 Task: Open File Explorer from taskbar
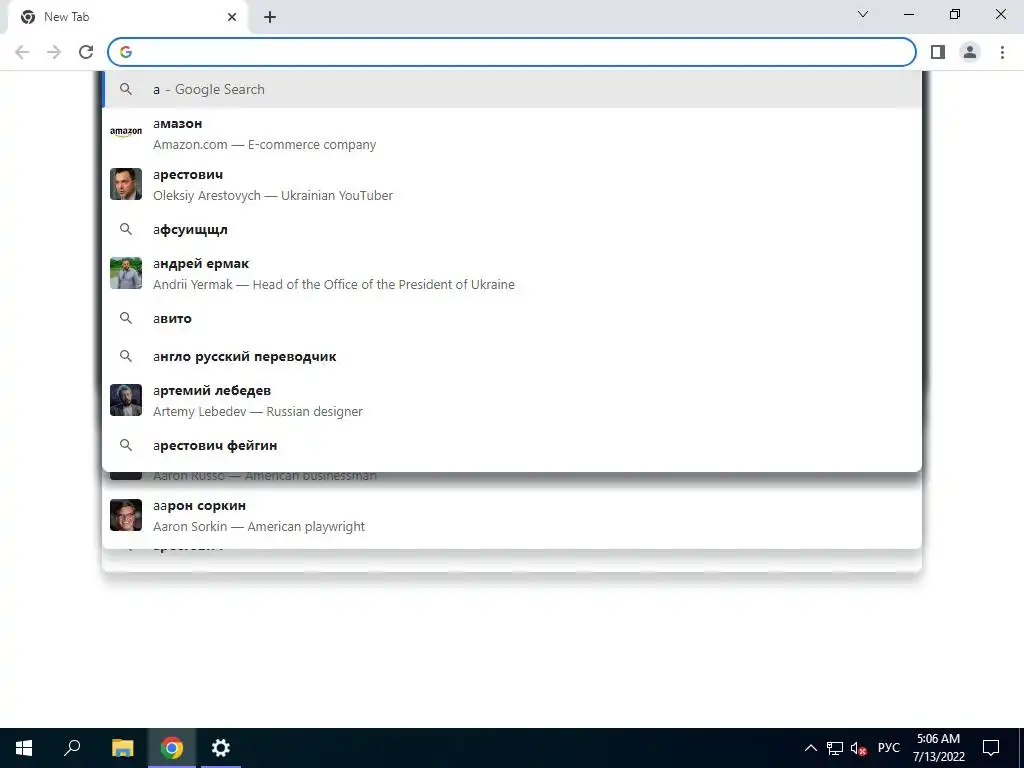(122, 748)
